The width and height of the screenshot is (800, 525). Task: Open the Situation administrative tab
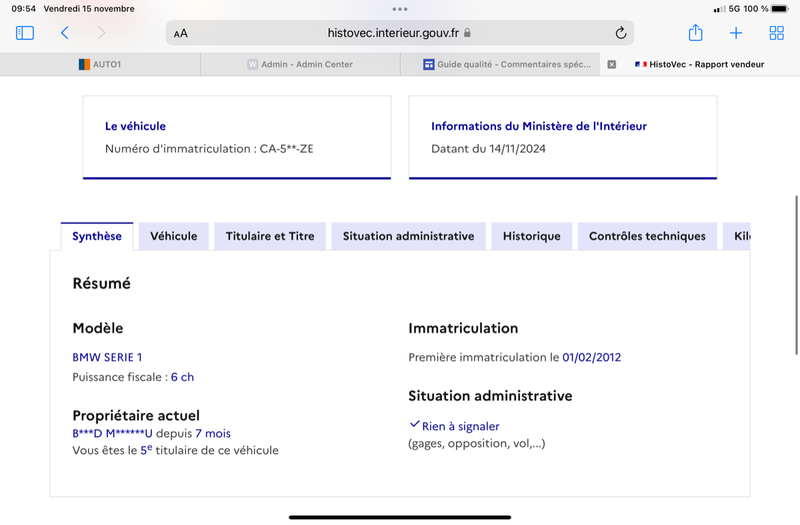408,236
